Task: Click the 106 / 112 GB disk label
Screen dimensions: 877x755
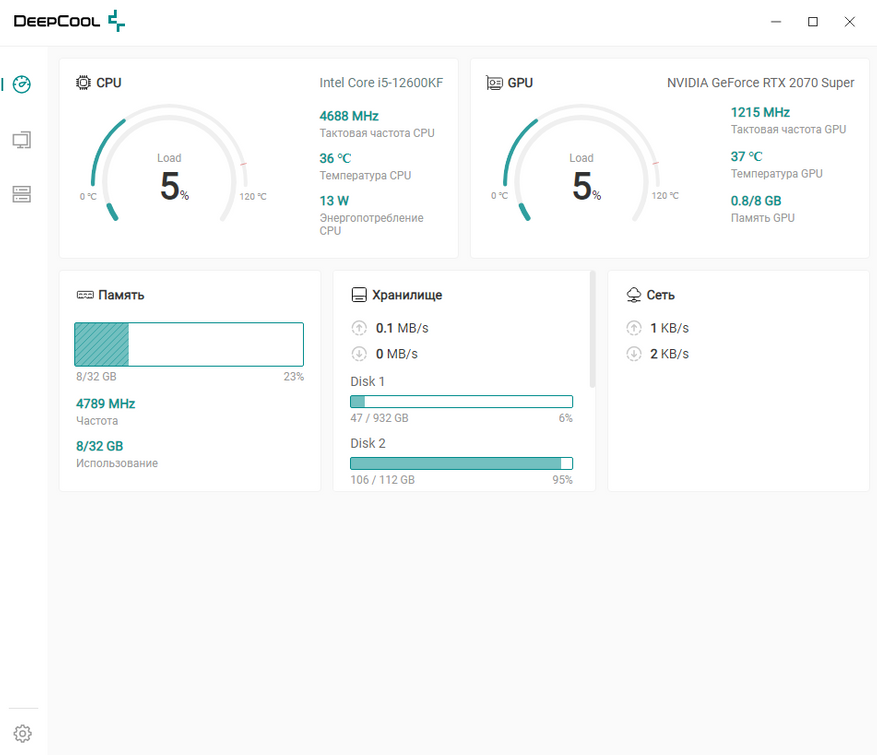Action: [383, 480]
